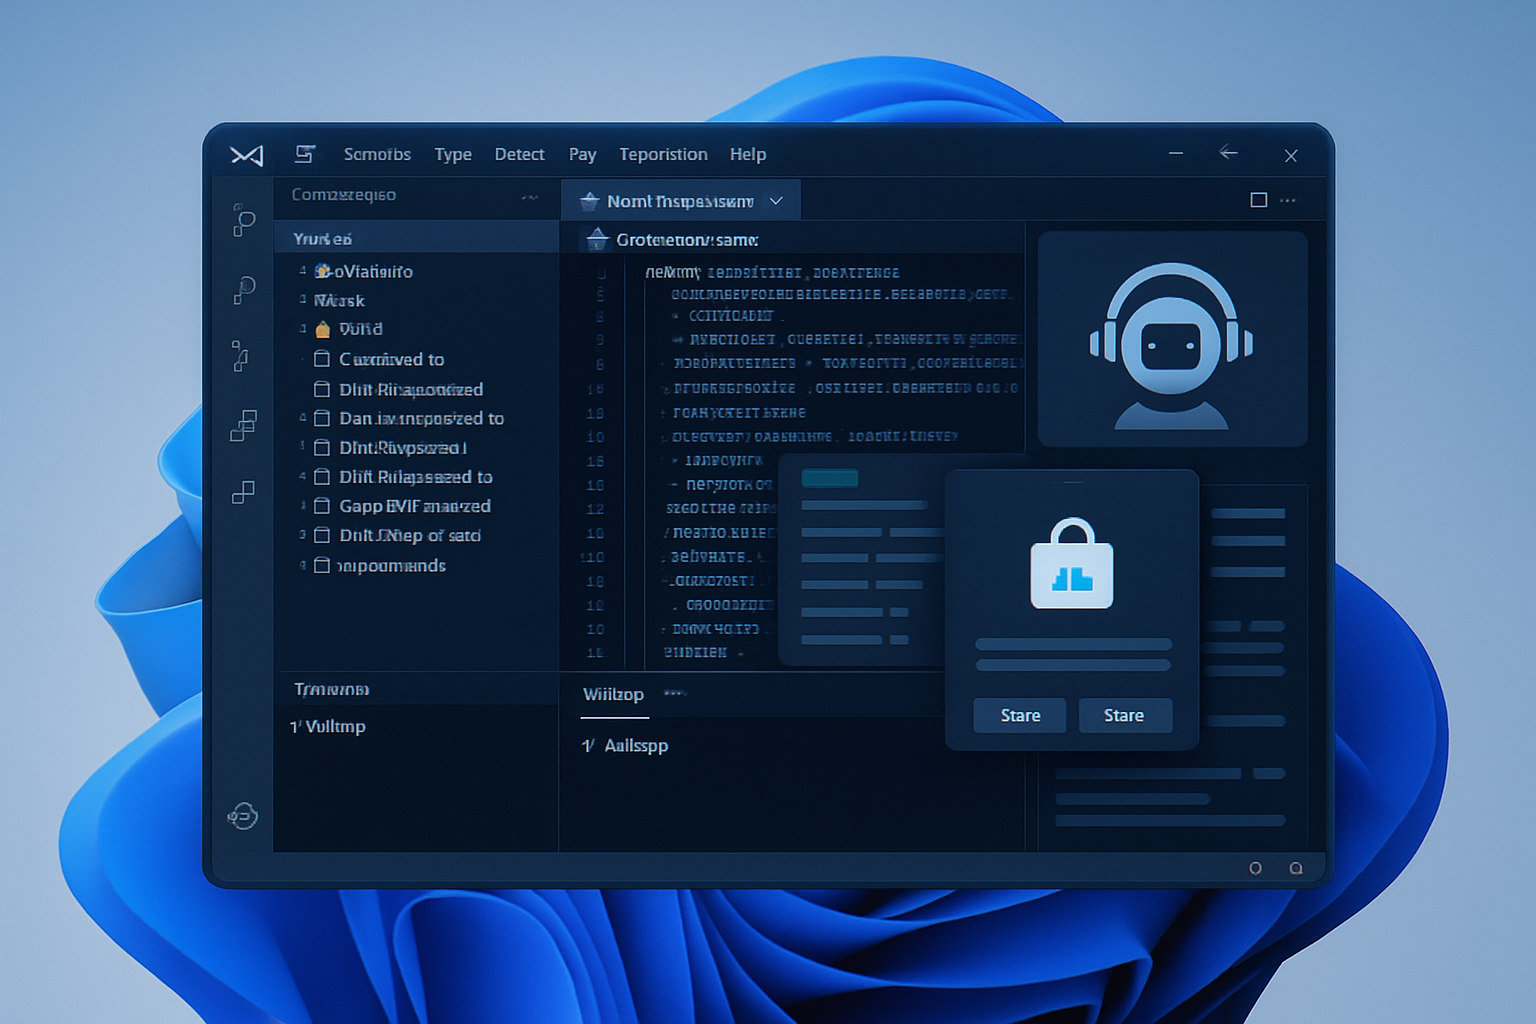This screenshot has width=1536, height=1024.
Task: Click the two-squares icon below the extensions icon
Action: point(243,492)
